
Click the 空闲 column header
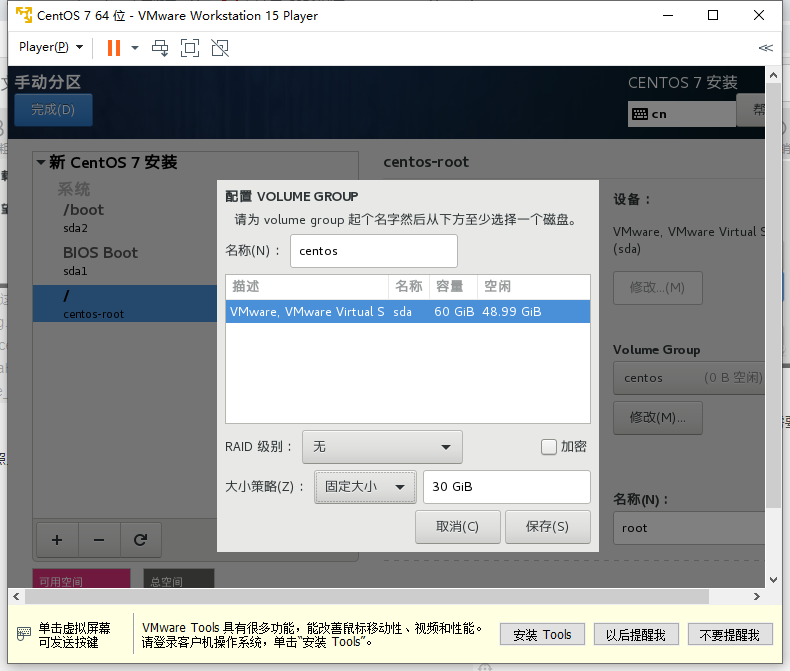point(534,286)
